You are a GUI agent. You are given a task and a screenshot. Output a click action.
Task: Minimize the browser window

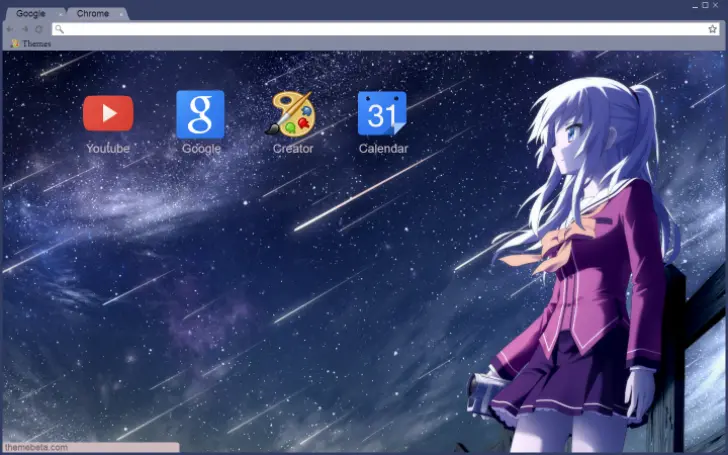pyautogui.click(x=693, y=6)
